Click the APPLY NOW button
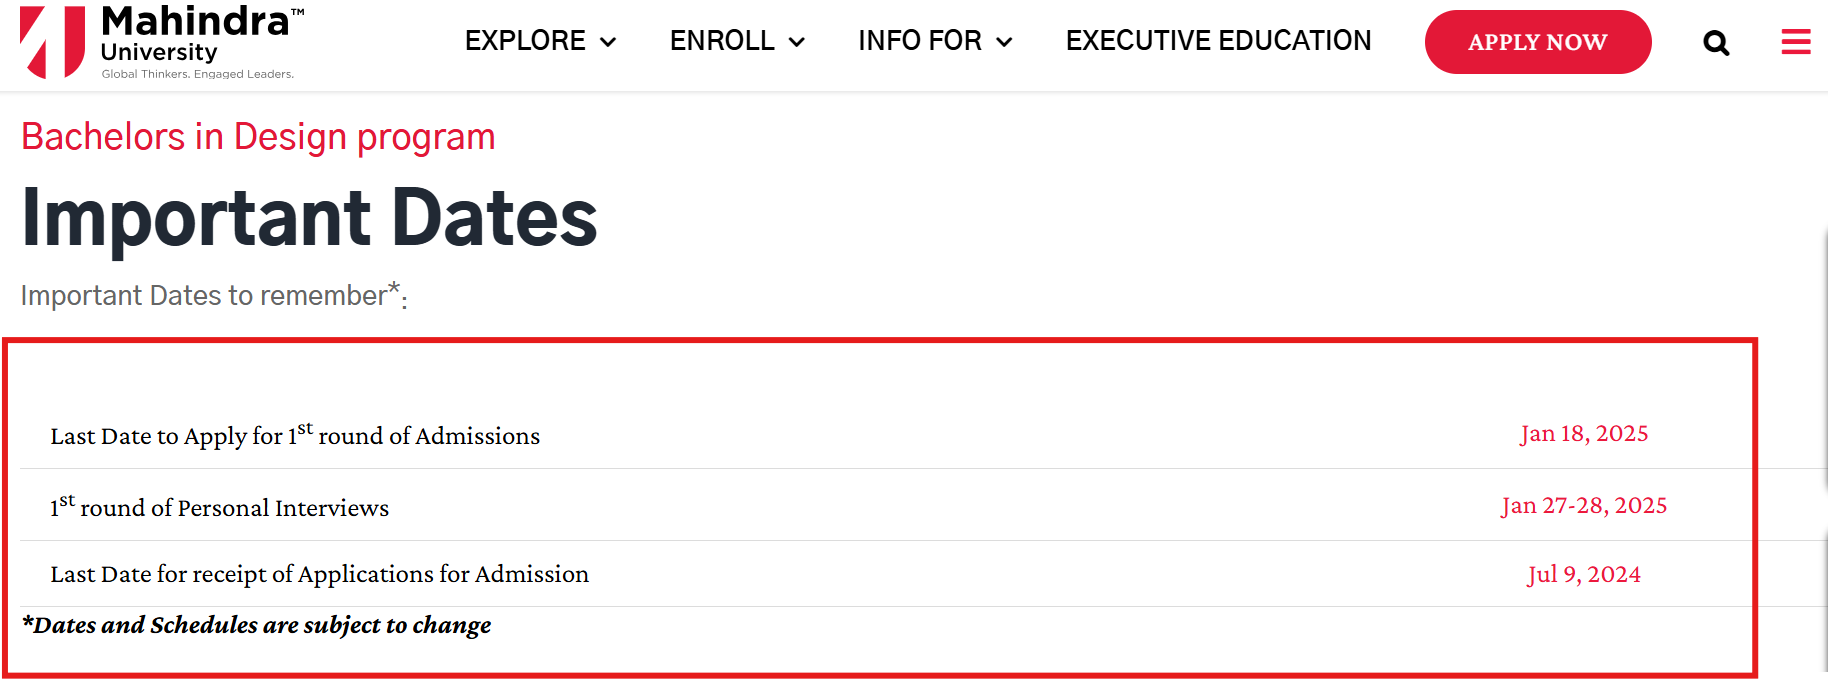The height and width of the screenshot is (679, 1828). pyautogui.click(x=1537, y=42)
